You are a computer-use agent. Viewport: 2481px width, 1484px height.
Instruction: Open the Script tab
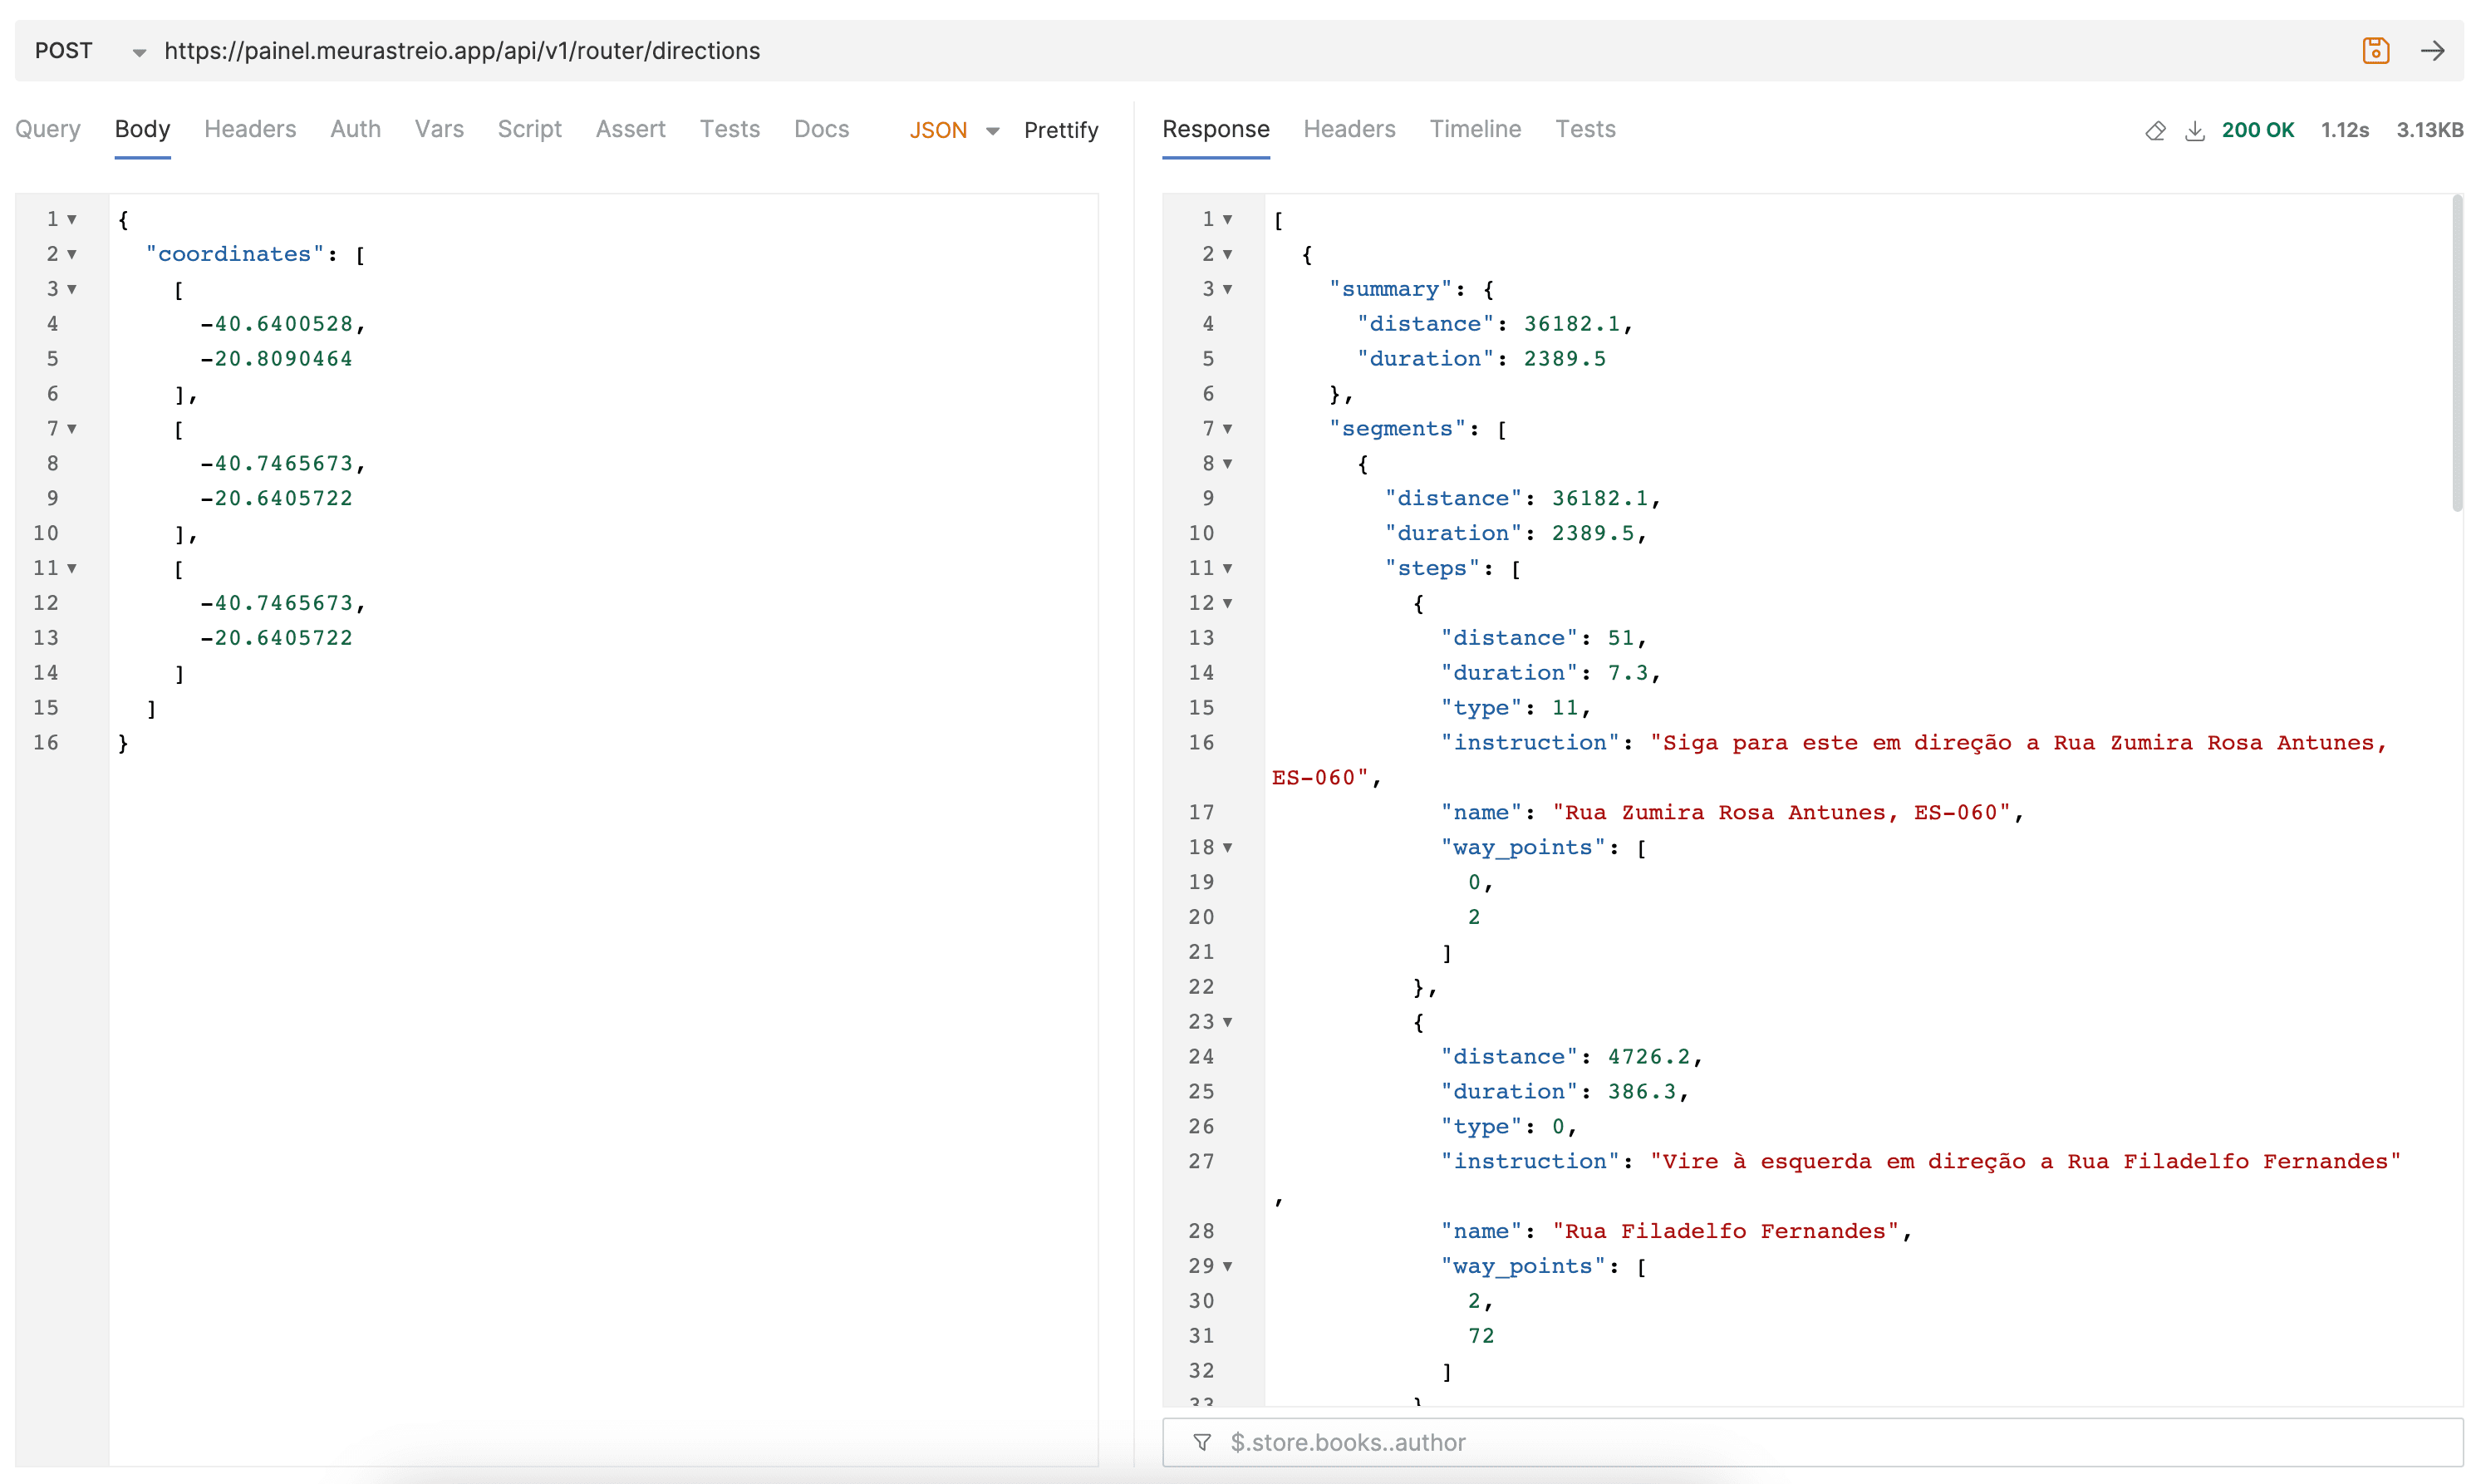(529, 129)
